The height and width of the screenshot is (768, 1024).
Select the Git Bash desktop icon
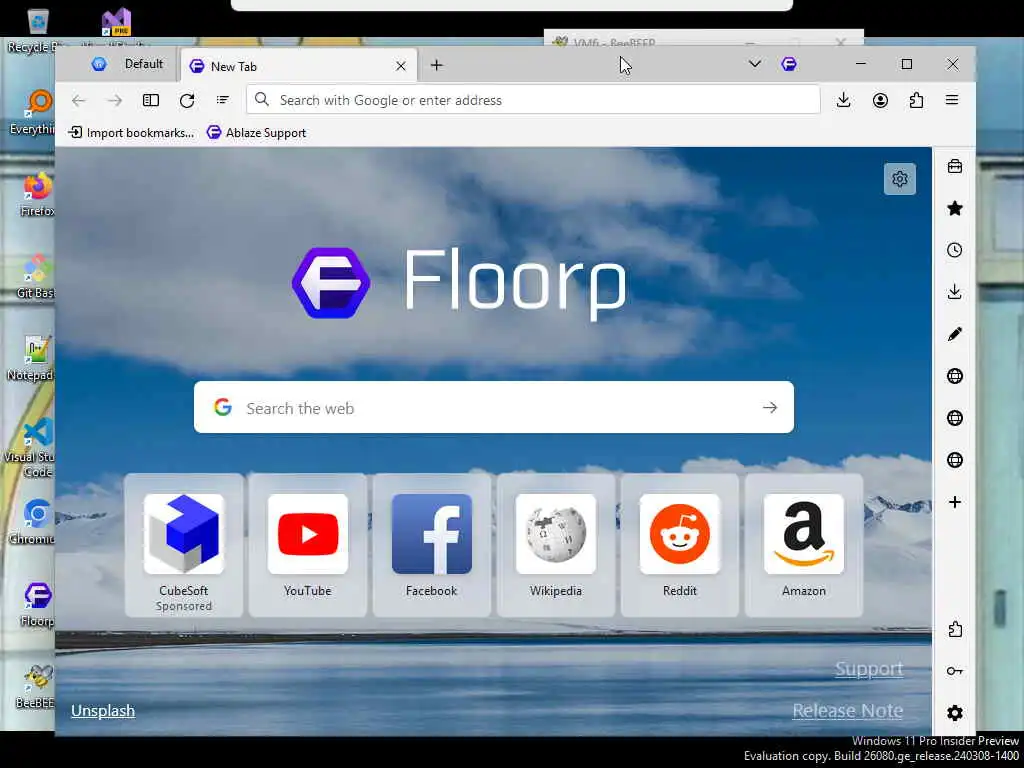click(35, 277)
